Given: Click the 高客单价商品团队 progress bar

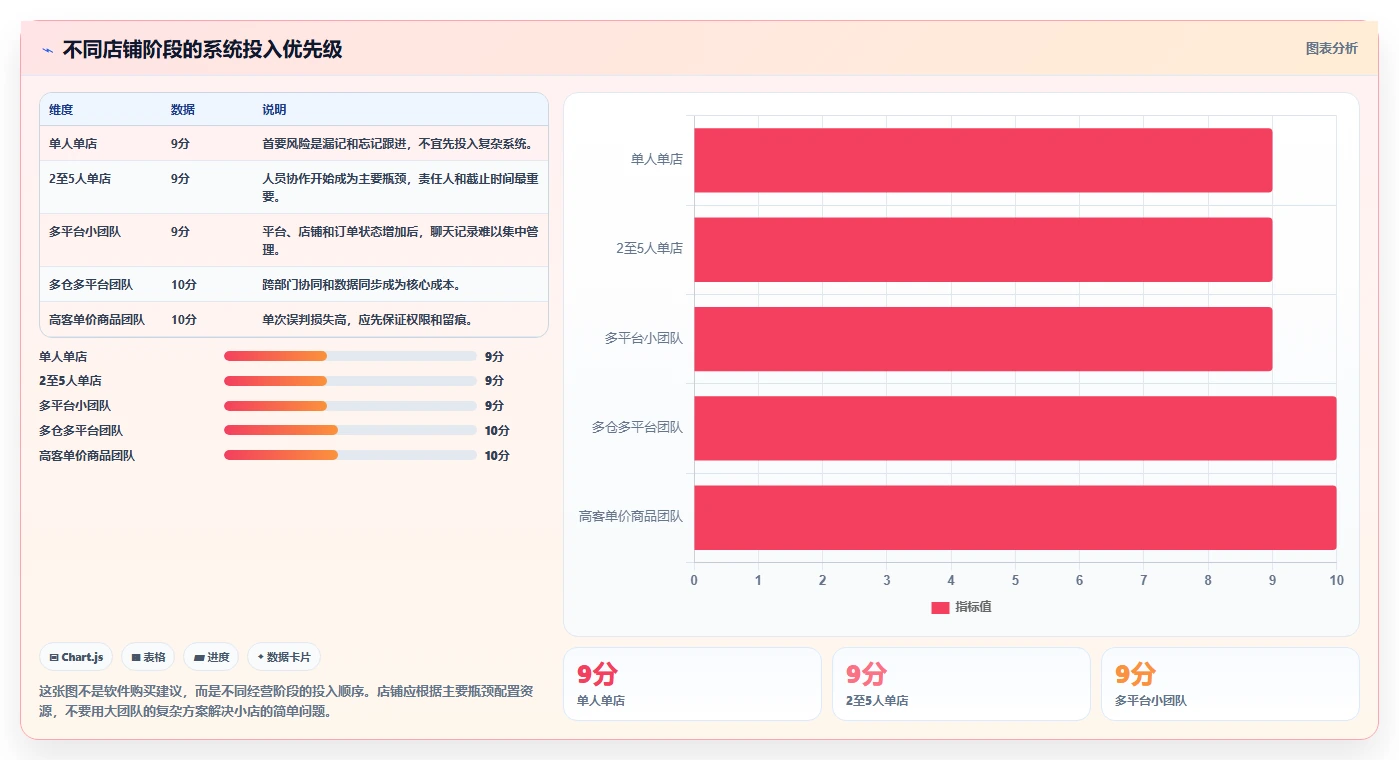Looking at the screenshot, I should [350, 455].
